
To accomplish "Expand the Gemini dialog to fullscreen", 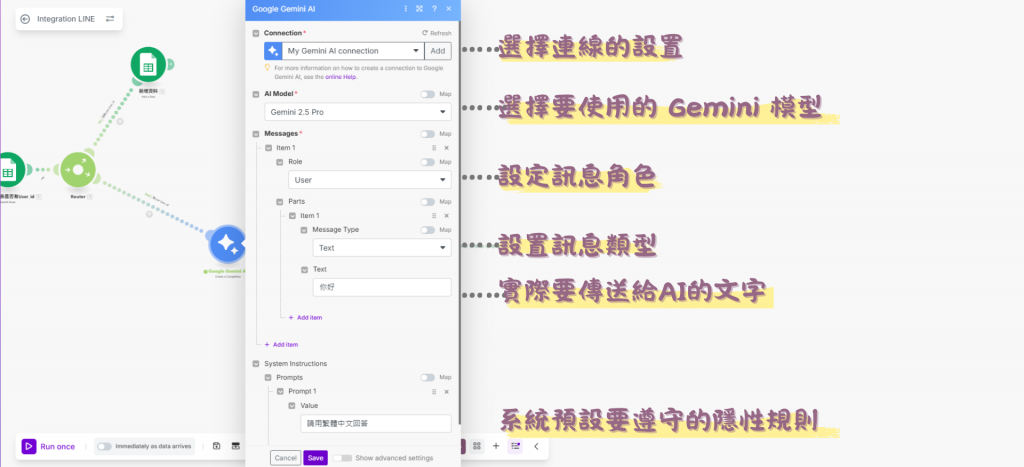I will click(419, 8).
